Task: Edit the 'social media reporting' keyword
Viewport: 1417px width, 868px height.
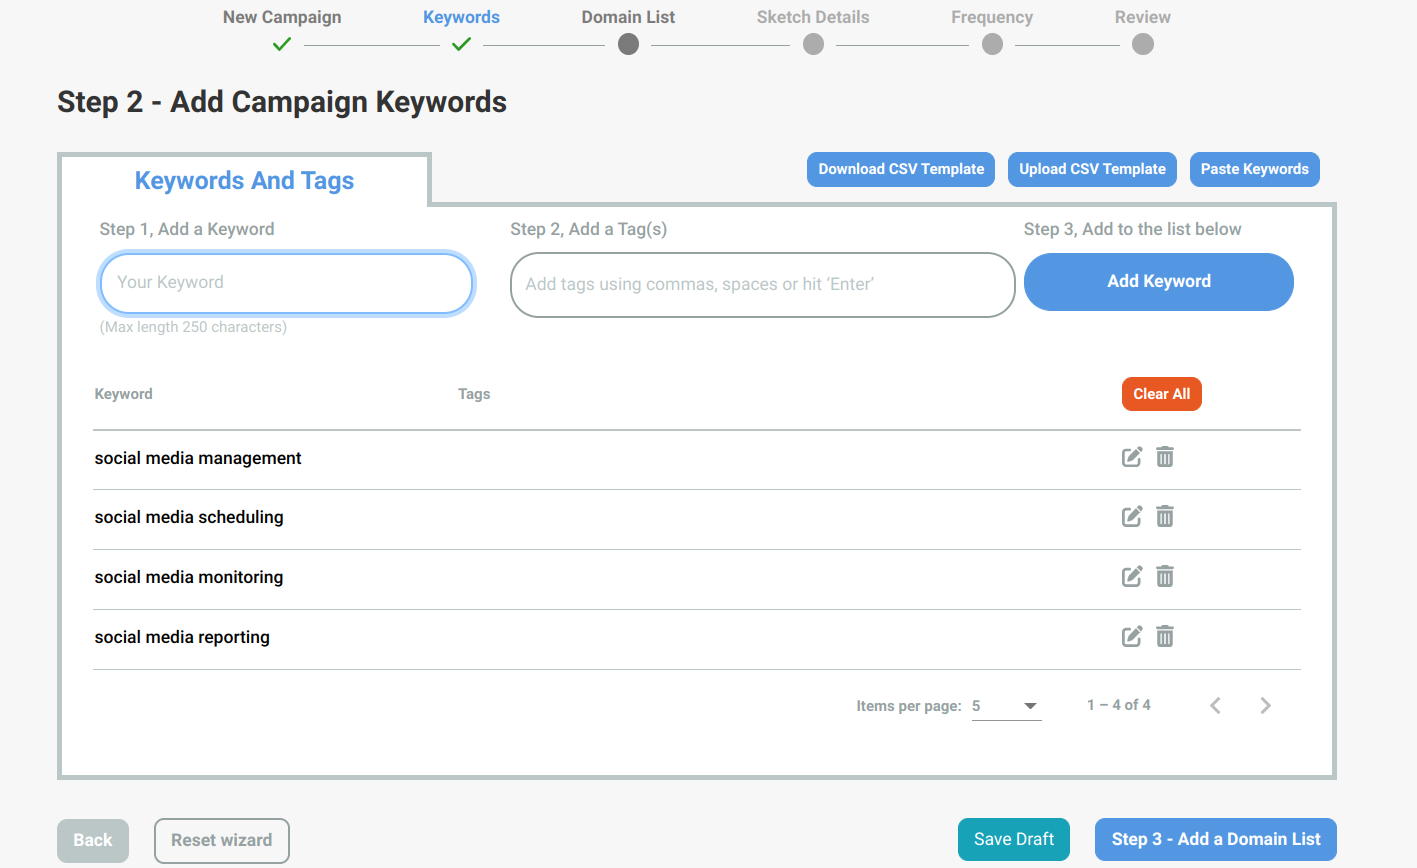Action: pyautogui.click(x=1132, y=637)
